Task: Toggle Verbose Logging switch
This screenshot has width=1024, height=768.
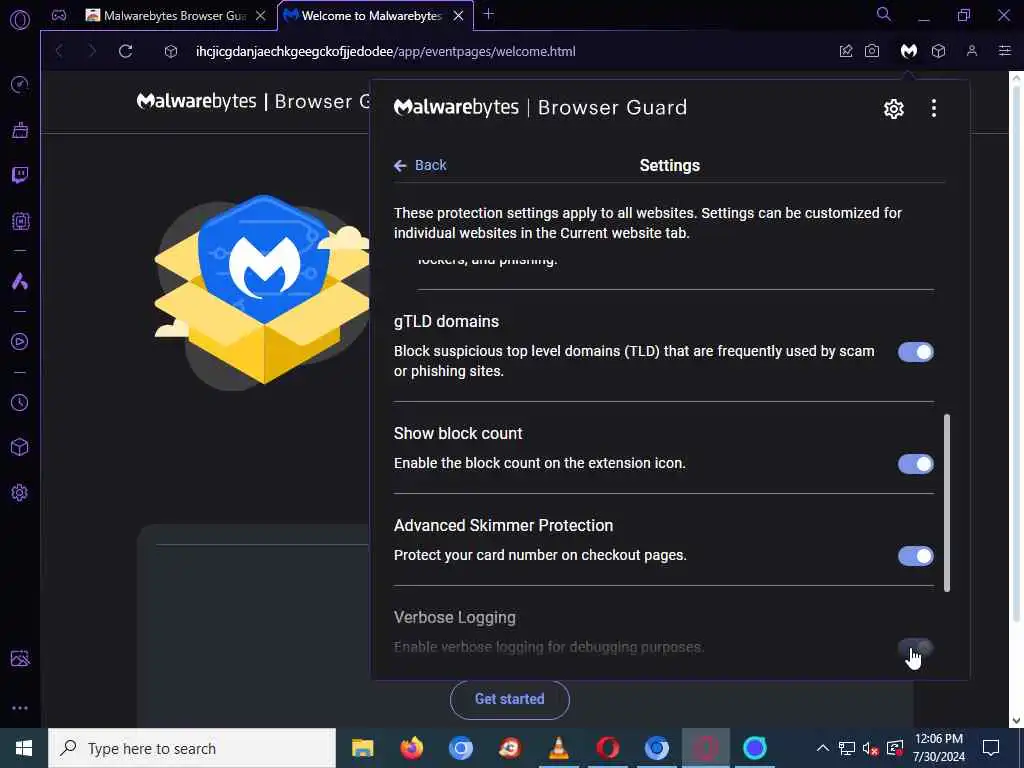Action: click(916, 648)
